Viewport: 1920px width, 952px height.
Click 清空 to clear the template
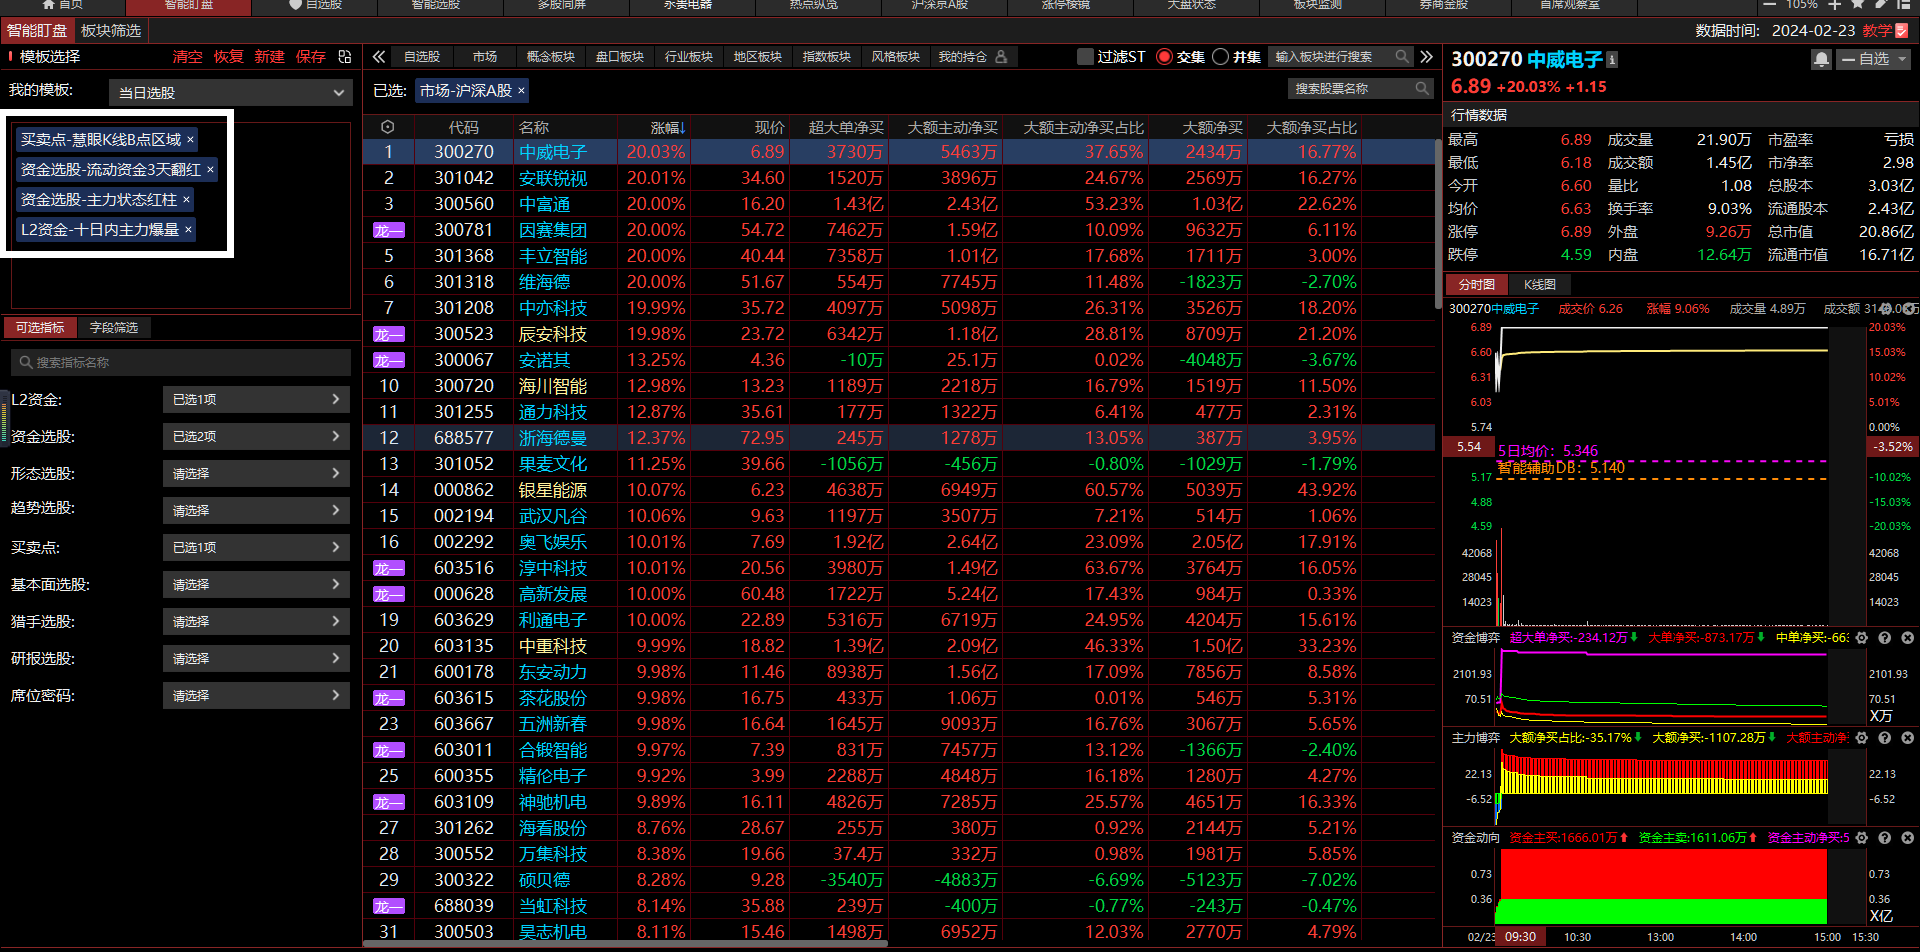pos(187,57)
